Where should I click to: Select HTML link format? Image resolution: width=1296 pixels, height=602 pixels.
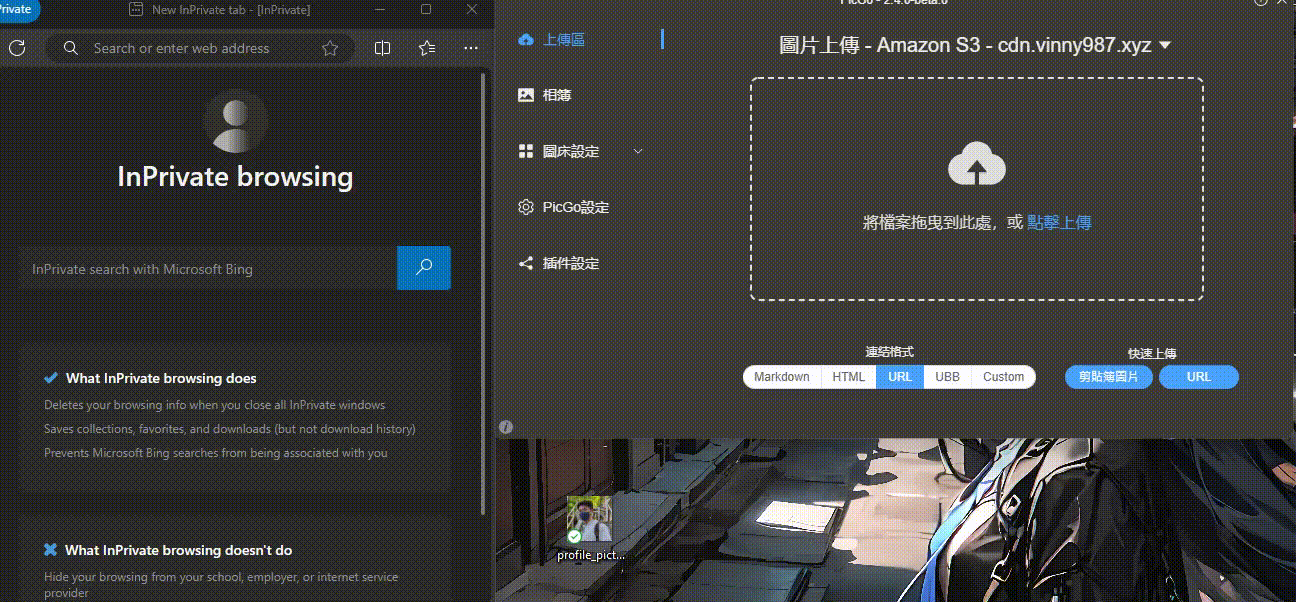[848, 377]
